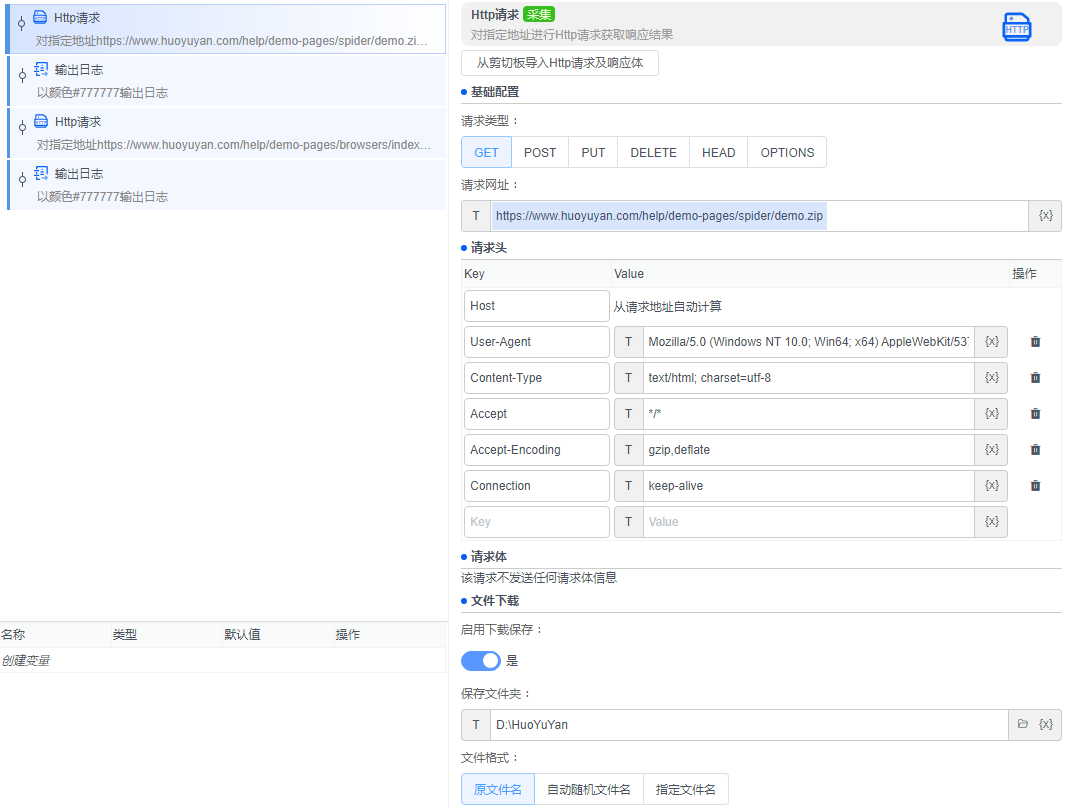Select auto random file name format
The height and width of the screenshot is (808, 1066).
point(589,790)
